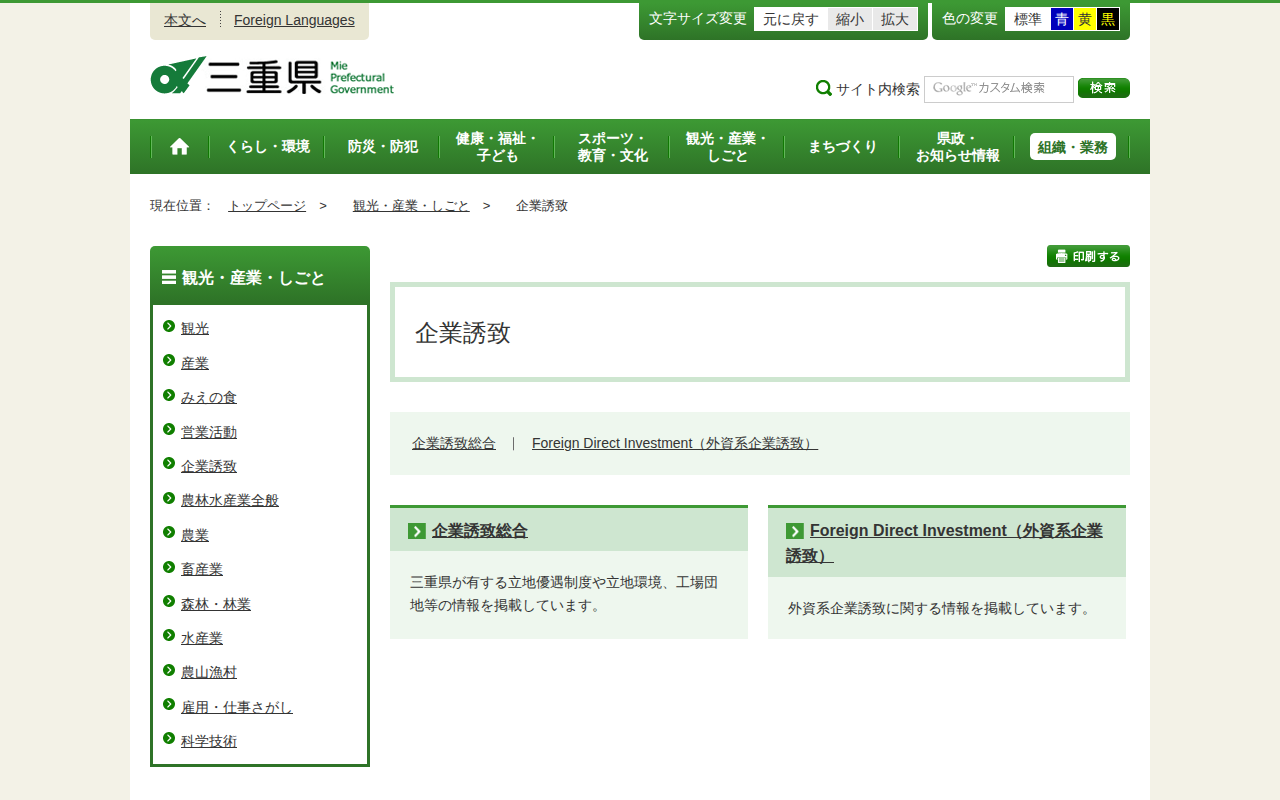This screenshot has width=1280, height=800.
Task: Enlarge text size with 拡大 button
Action: [x=895, y=19]
